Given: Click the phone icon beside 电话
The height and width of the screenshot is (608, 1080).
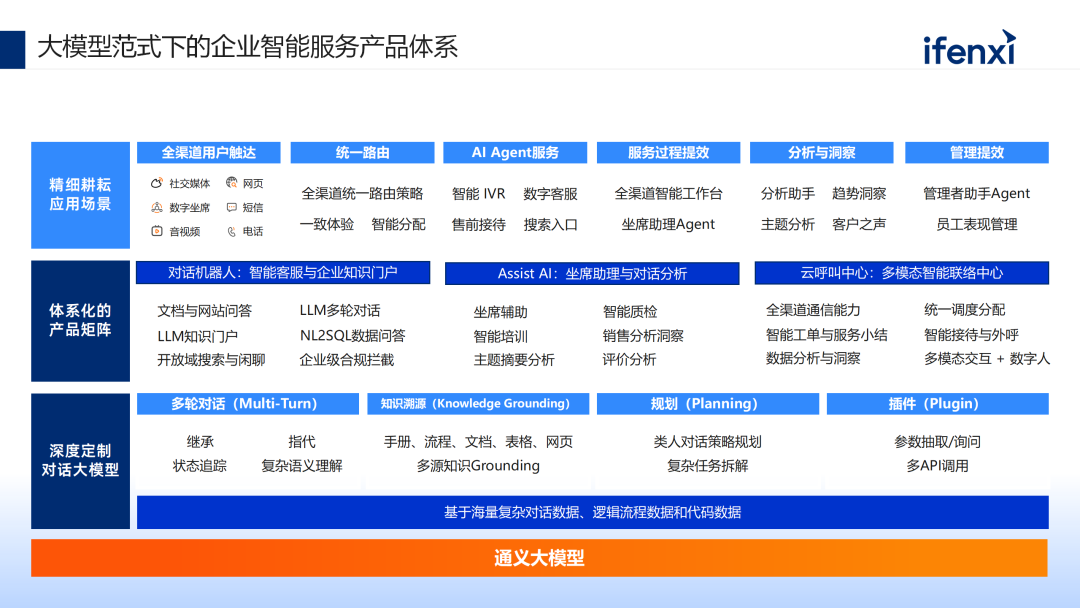Looking at the screenshot, I should pos(231,231).
